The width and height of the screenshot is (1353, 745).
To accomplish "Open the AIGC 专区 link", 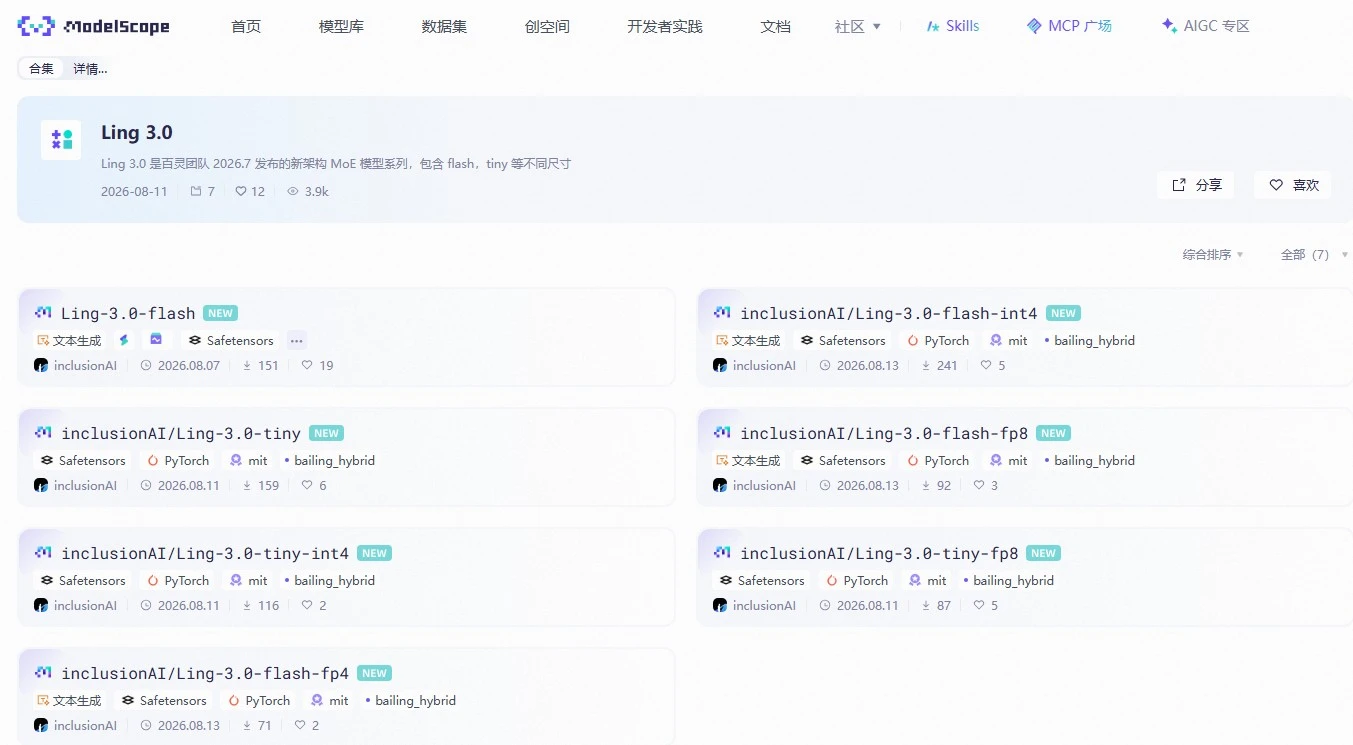I will point(1205,26).
